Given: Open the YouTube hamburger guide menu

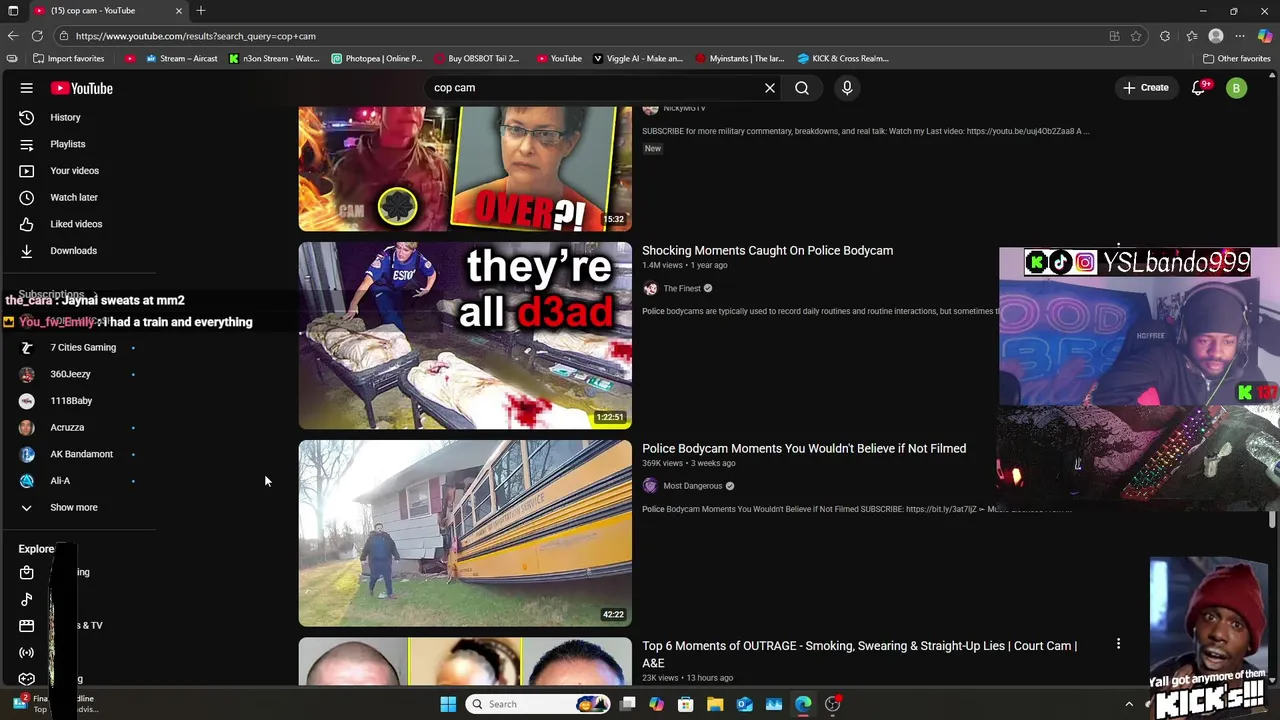Looking at the screenshot, I should 27,88.
